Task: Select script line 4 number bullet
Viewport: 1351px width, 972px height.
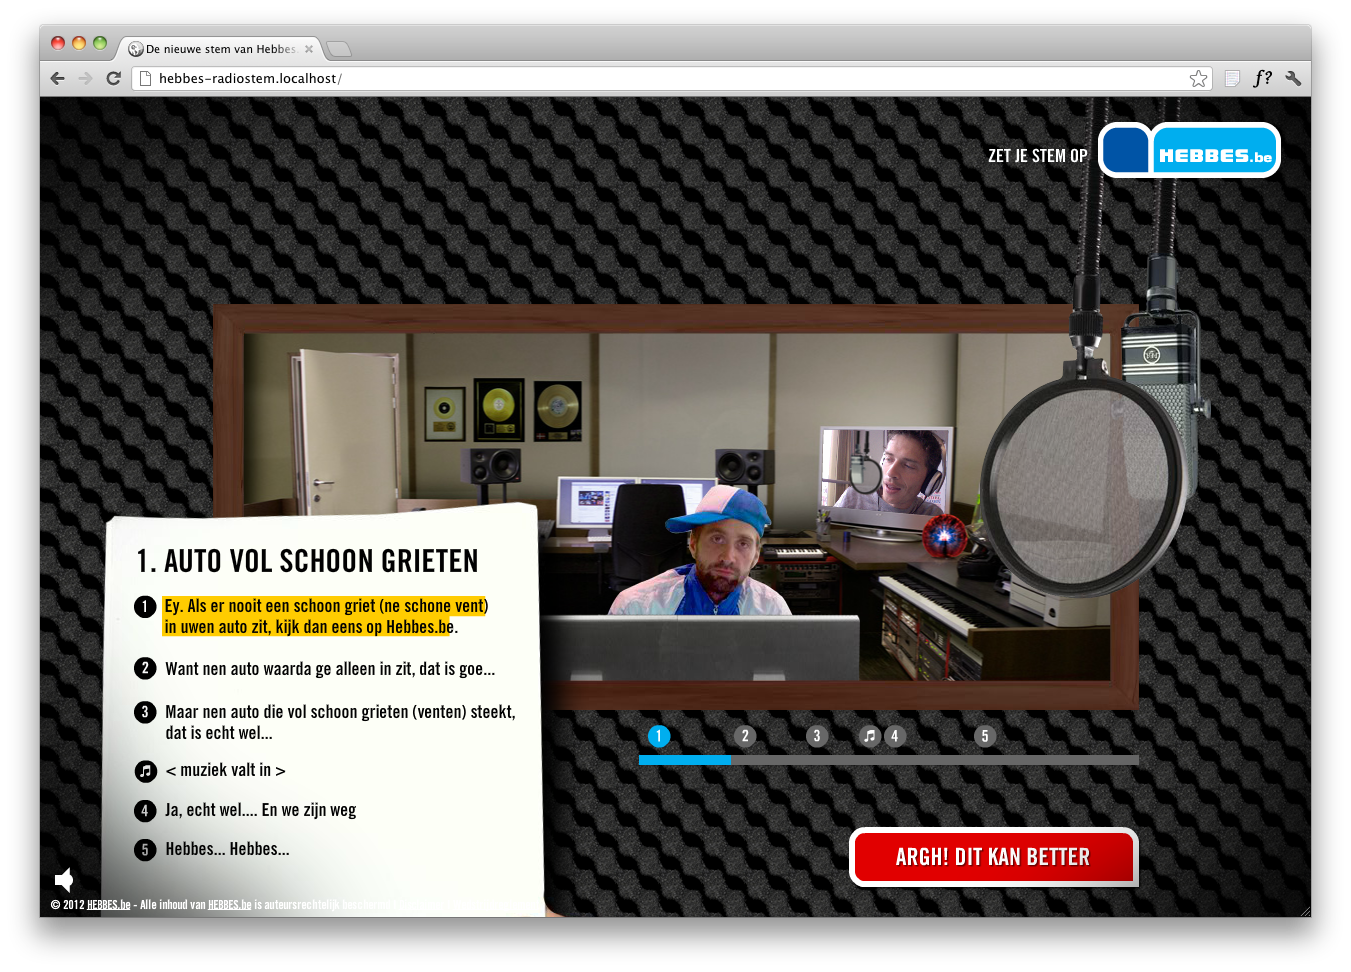Action: 145,811
